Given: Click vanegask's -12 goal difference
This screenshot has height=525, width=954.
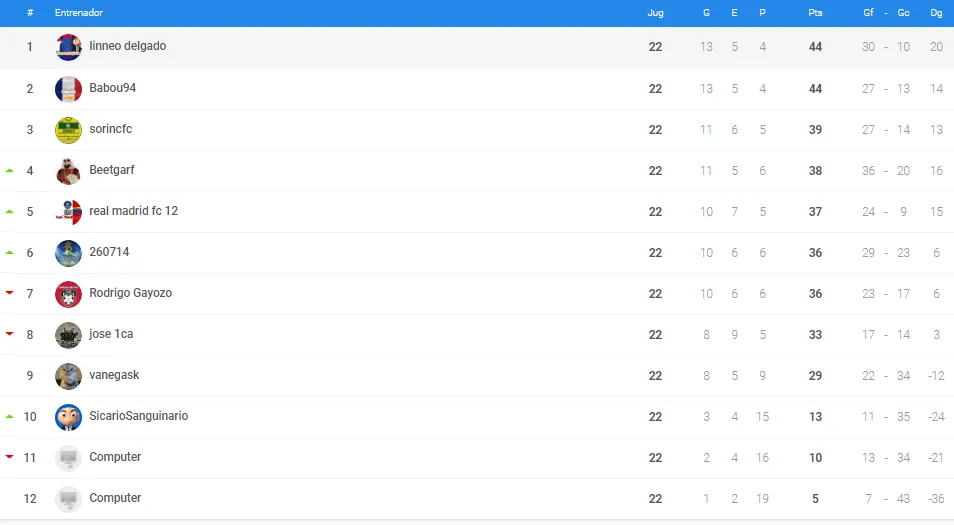Looking at the screenshot, I should click(x=936, y=376).
